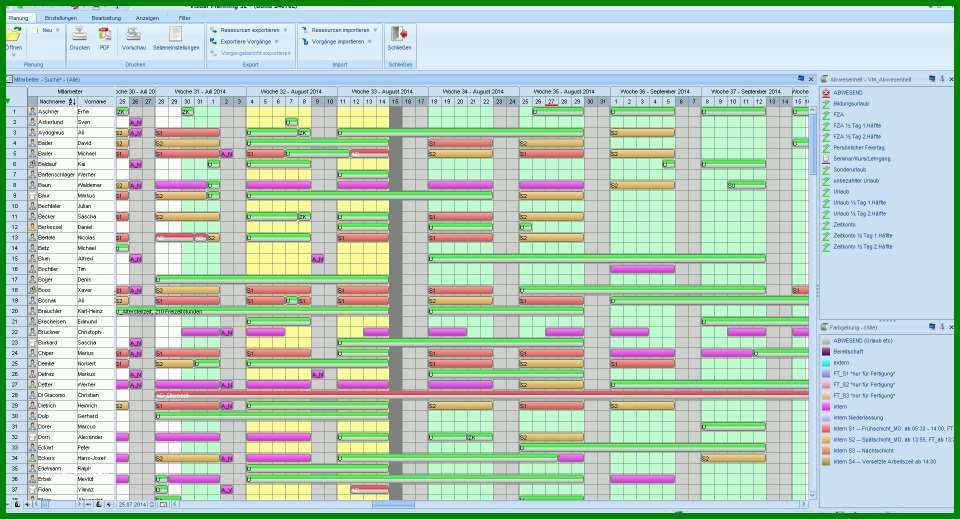The width and height of the screenshot is (960, 519).
Task: Select Urlaub ½ Tag 2.Hälfte icon
Action: pyautogui.click(x=826, y=214)
